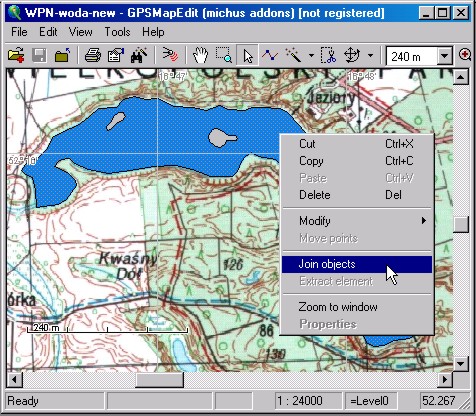Open the Tools menu

click(x=117, y=32)
